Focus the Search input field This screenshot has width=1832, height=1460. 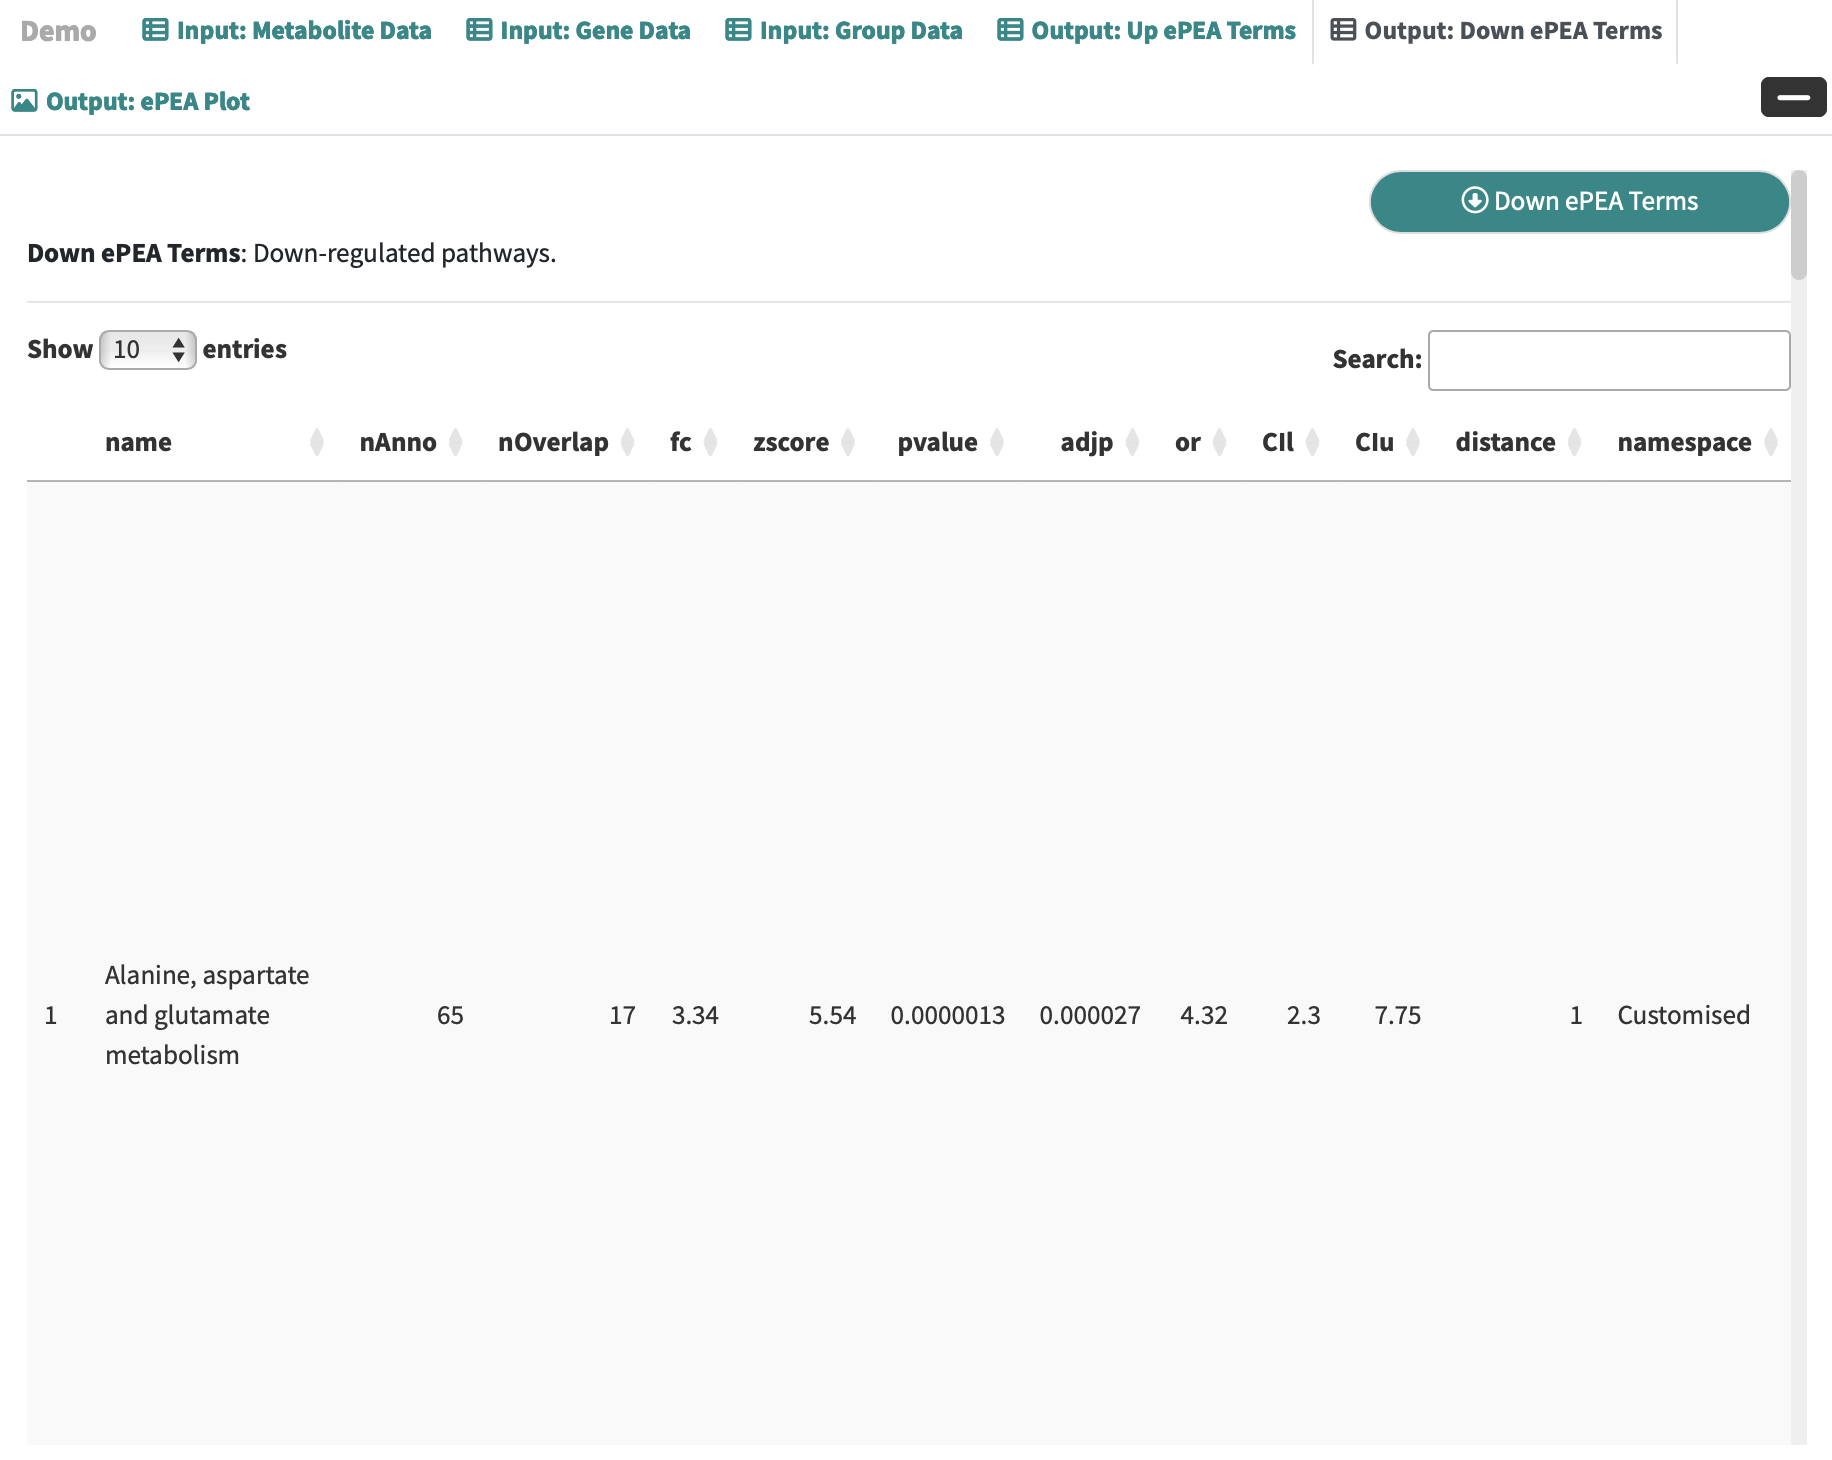(x=1608, y=360)
